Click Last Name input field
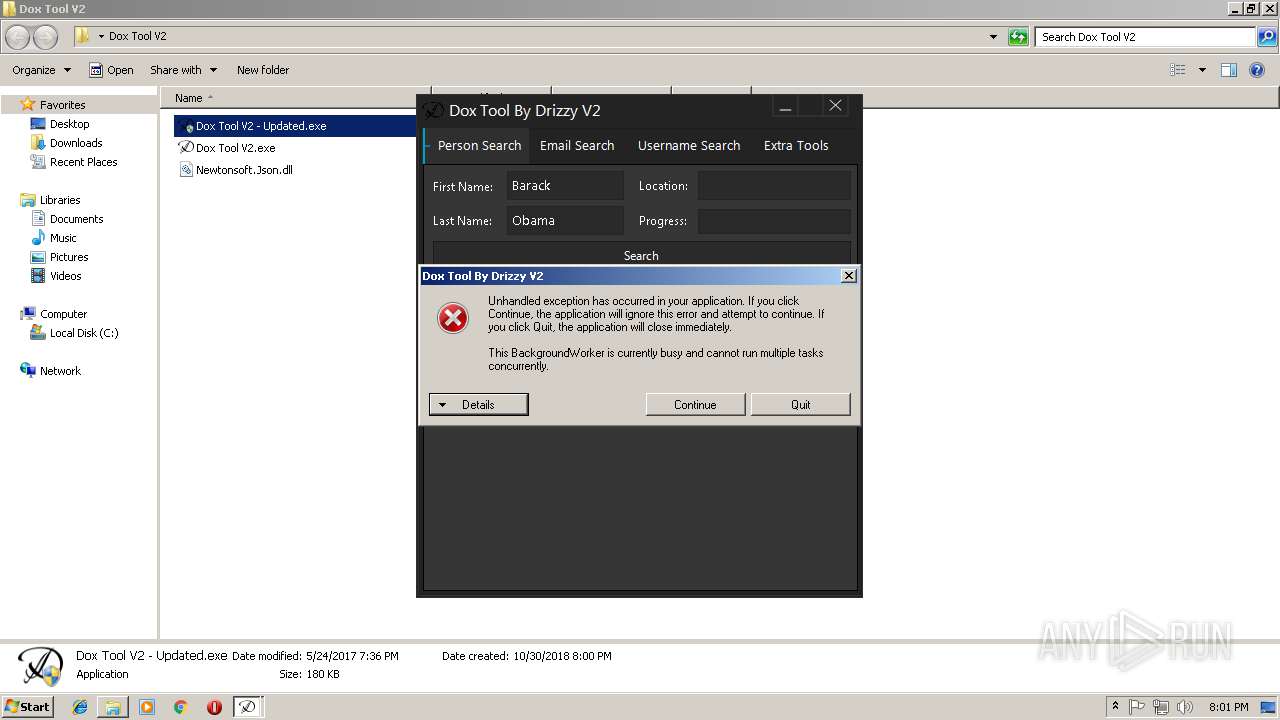The height and width of the screenshot is (720, 1280). pyautogui.click(x=565, y=221)
